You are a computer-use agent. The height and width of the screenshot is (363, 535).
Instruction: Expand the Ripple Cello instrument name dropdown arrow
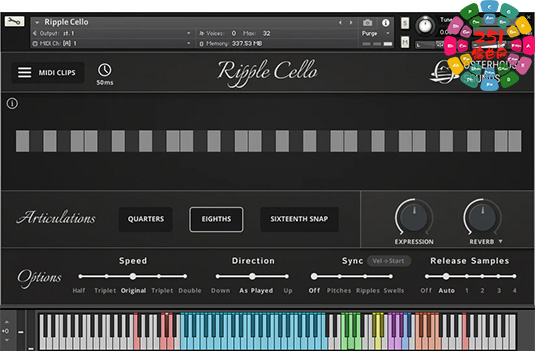click(37, 22)
